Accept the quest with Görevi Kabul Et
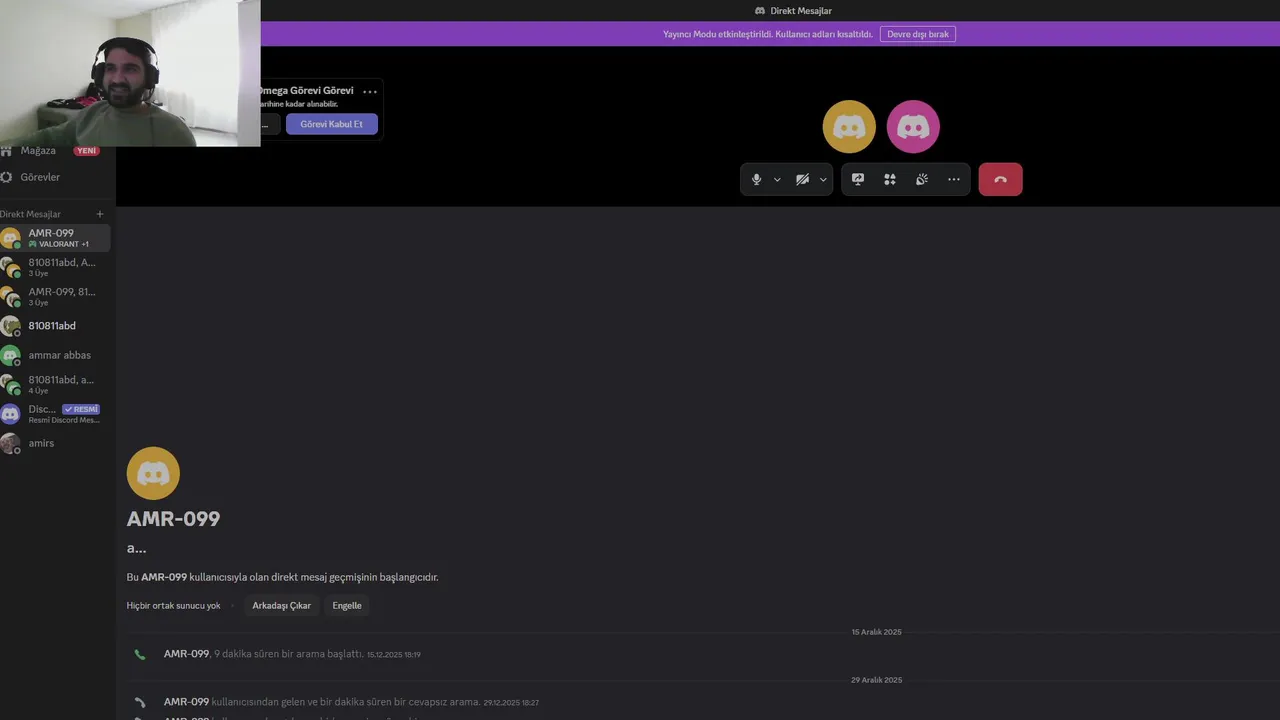The image size is (1280, 720). 332,124
